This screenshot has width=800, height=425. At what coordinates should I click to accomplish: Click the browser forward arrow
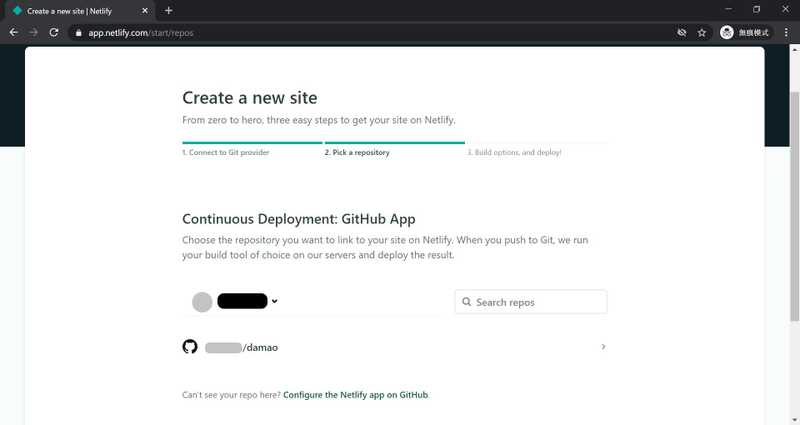pyautogui.click(x=34, y=33)
